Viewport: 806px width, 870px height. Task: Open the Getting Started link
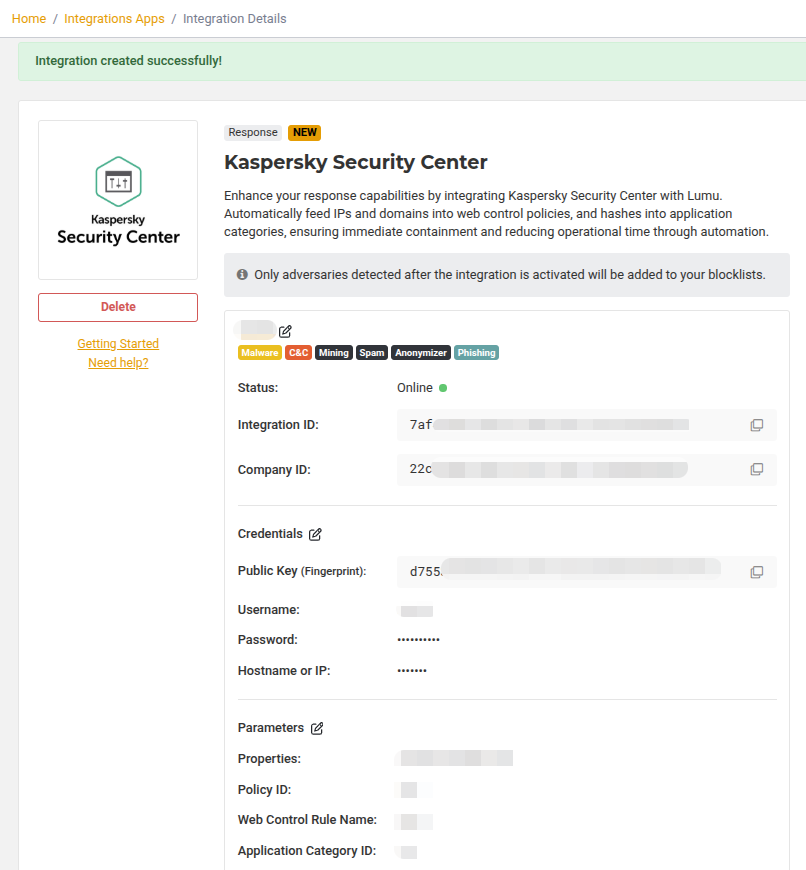point(118,344)
